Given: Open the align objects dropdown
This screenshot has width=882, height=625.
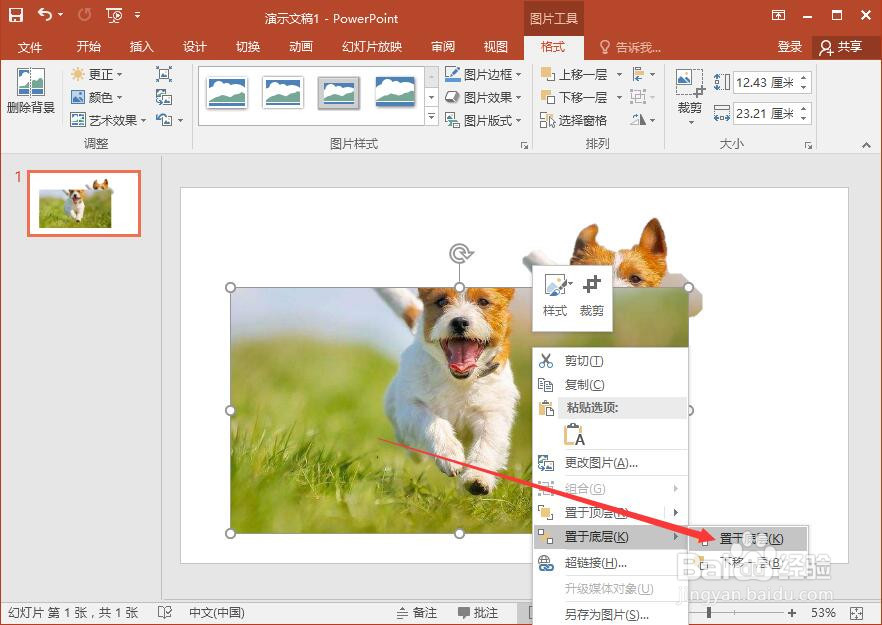Looking at the screenshot, I should click(644, 74).
